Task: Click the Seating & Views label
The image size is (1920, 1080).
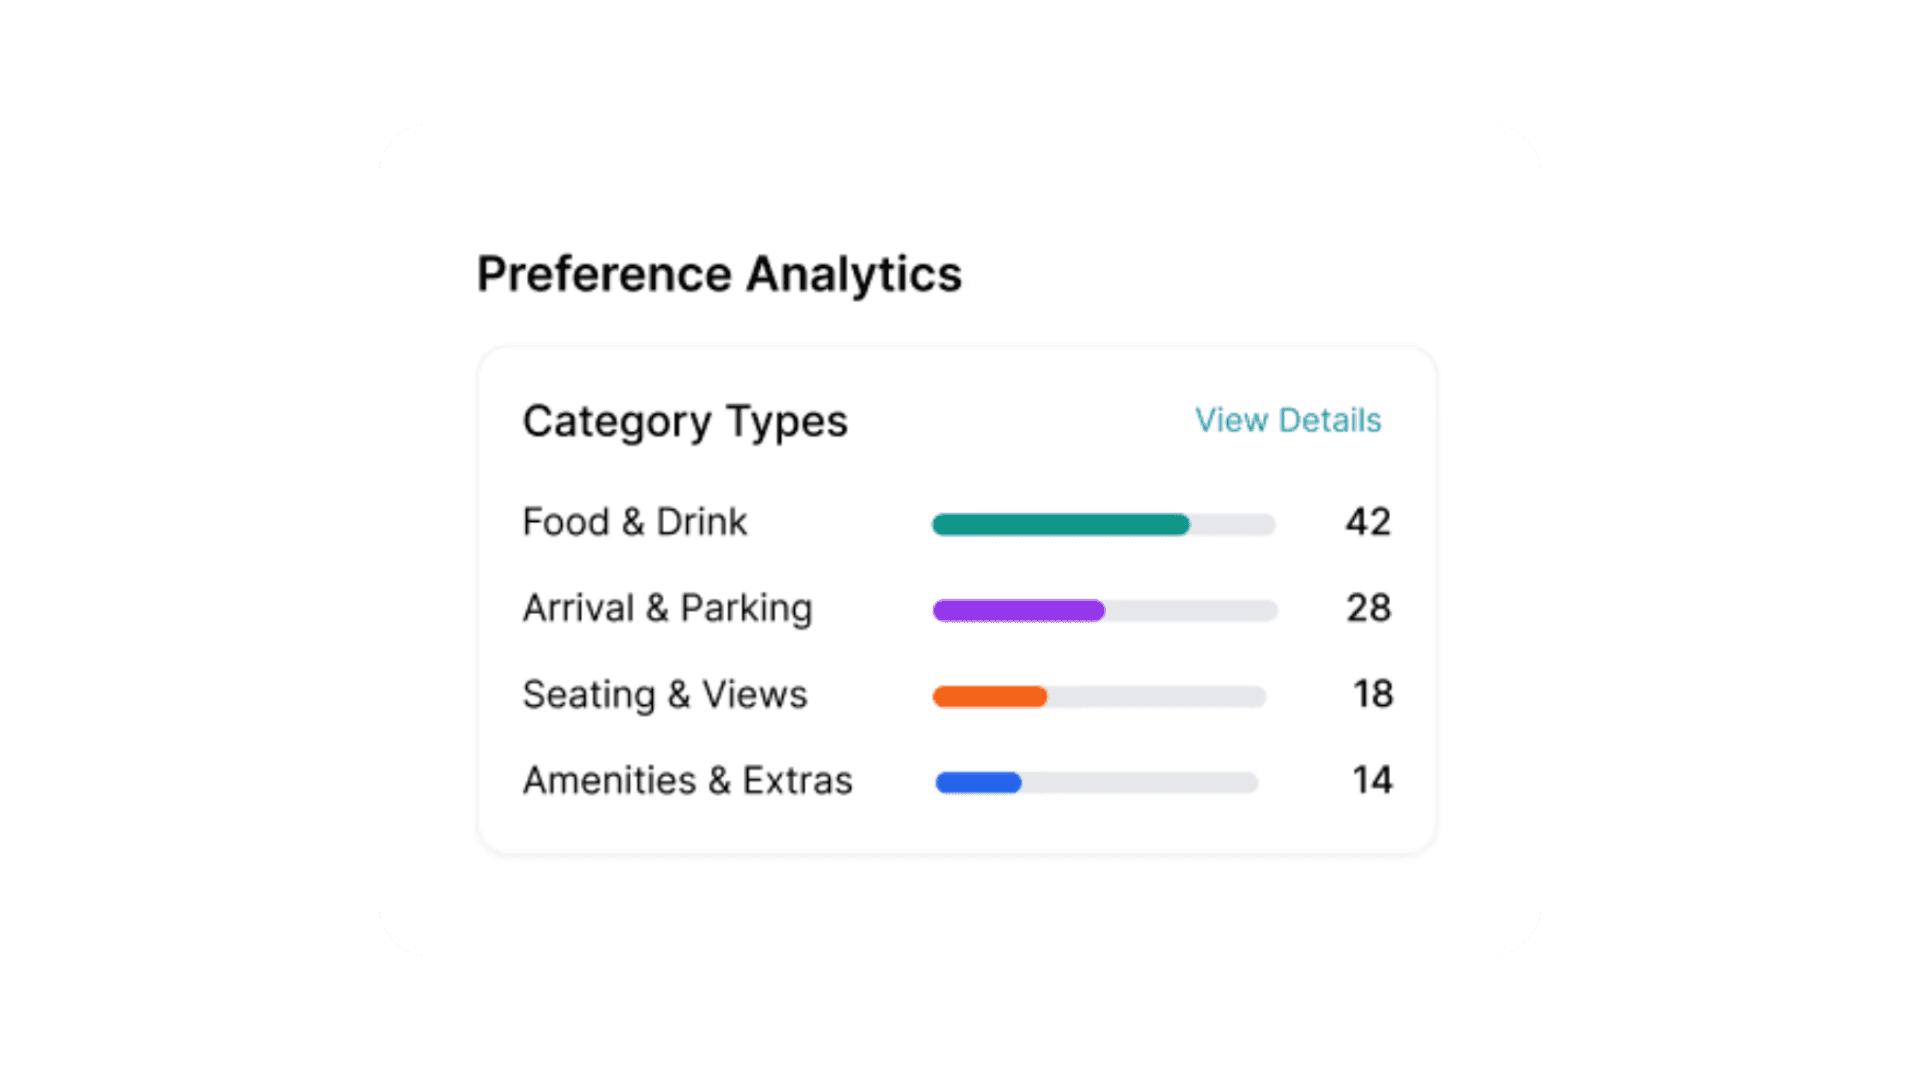Action: point(664,694)
